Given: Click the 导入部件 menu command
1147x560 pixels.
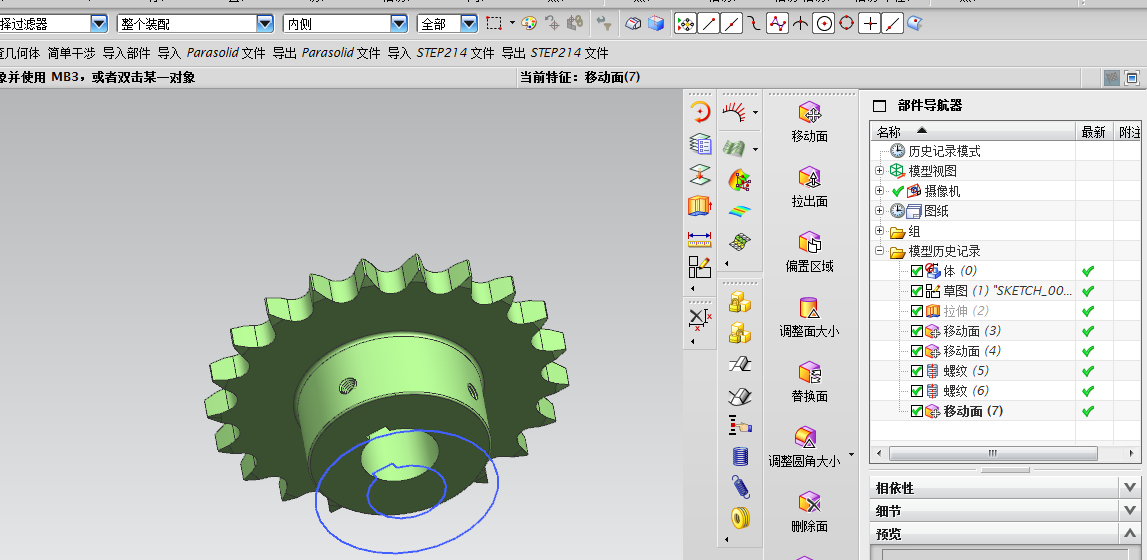Looking at the screenshot, I should (x=126, y=53).
